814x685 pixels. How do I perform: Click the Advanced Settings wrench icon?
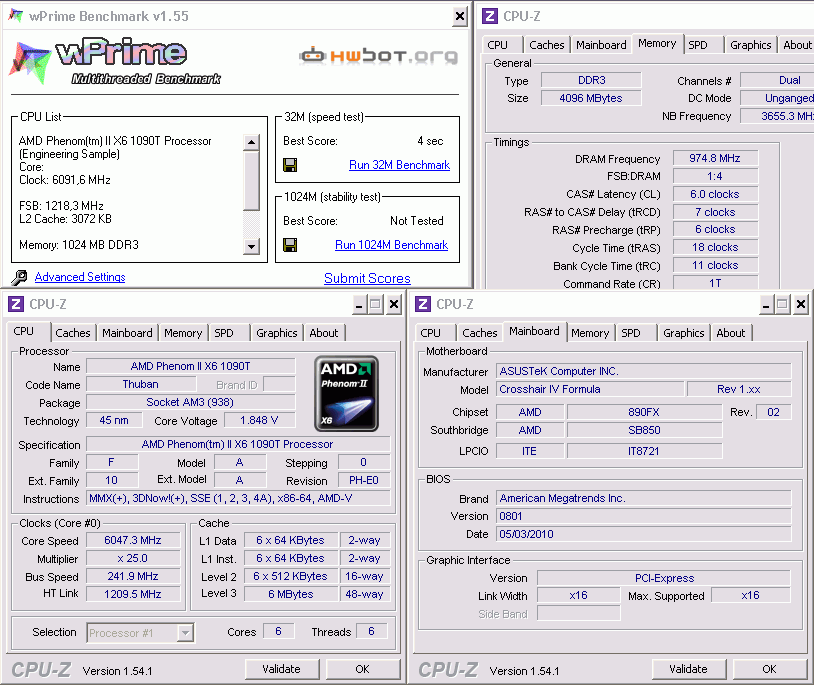coord(20,278)
